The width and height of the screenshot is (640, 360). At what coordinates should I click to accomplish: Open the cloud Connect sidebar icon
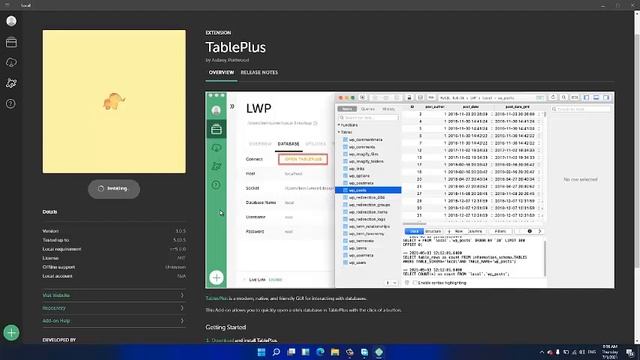[x=11, y=62]
